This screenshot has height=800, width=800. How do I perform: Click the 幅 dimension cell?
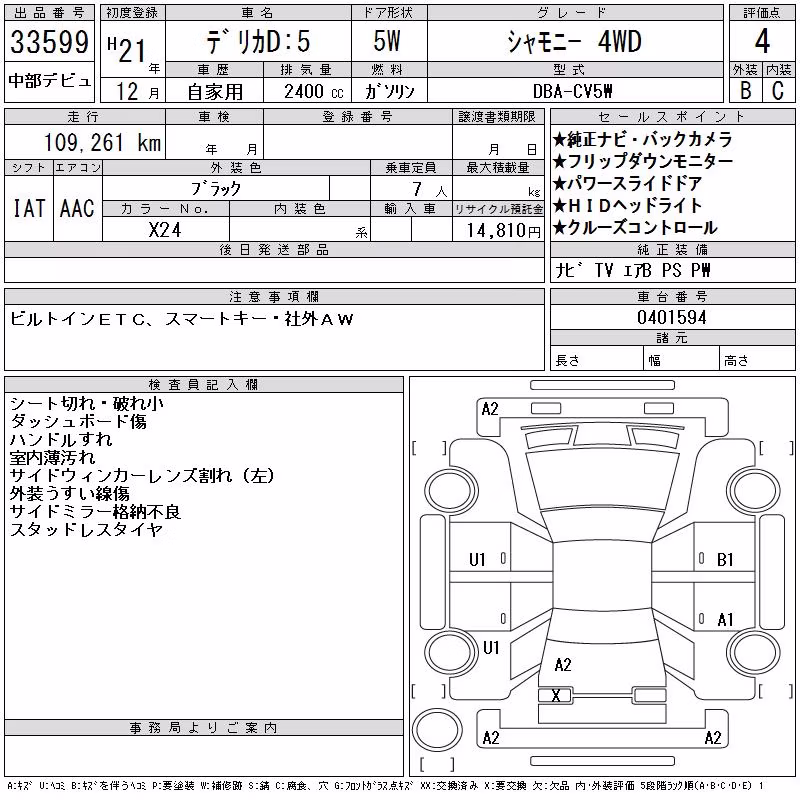[681, 358]
